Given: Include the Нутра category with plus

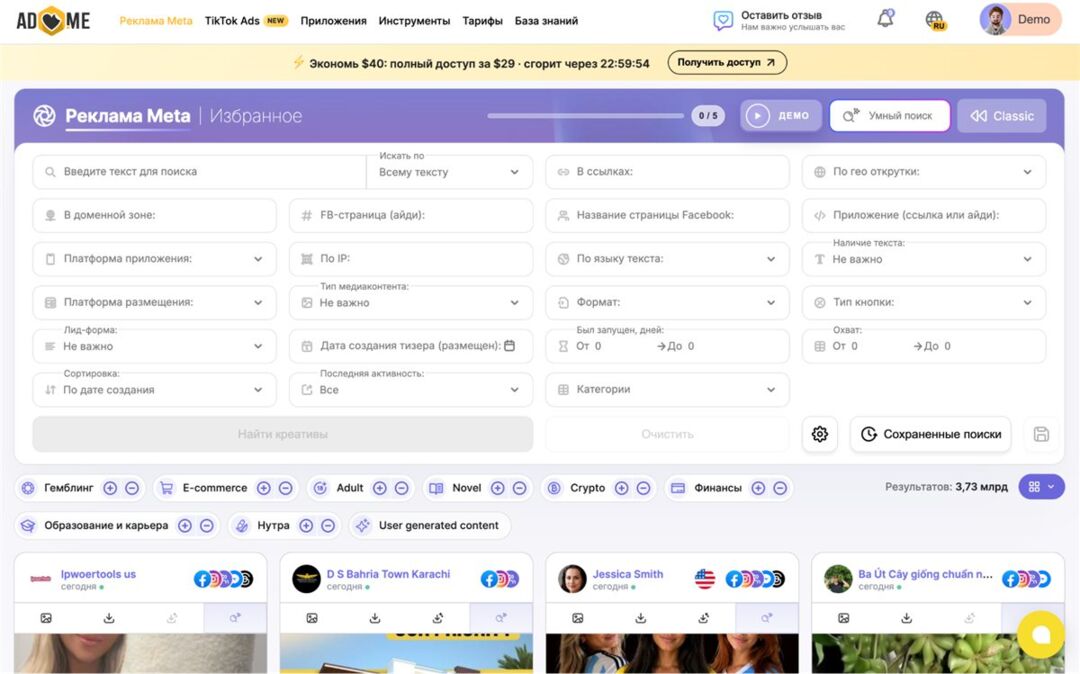Looking at the screenshot, I should [307, 526].
